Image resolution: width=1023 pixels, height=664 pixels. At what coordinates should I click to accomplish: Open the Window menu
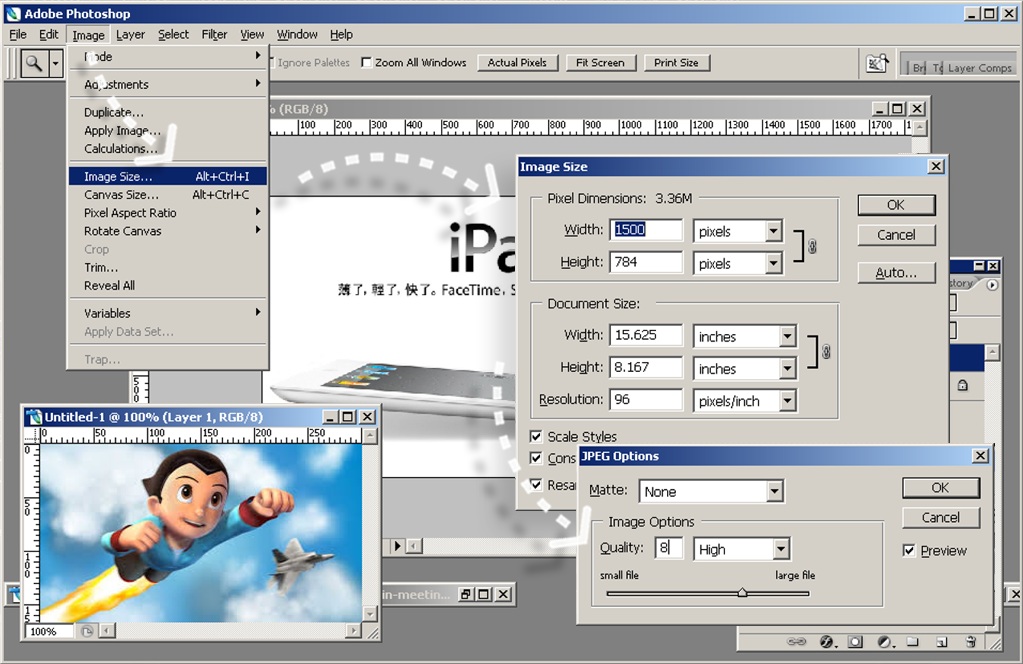297,35
